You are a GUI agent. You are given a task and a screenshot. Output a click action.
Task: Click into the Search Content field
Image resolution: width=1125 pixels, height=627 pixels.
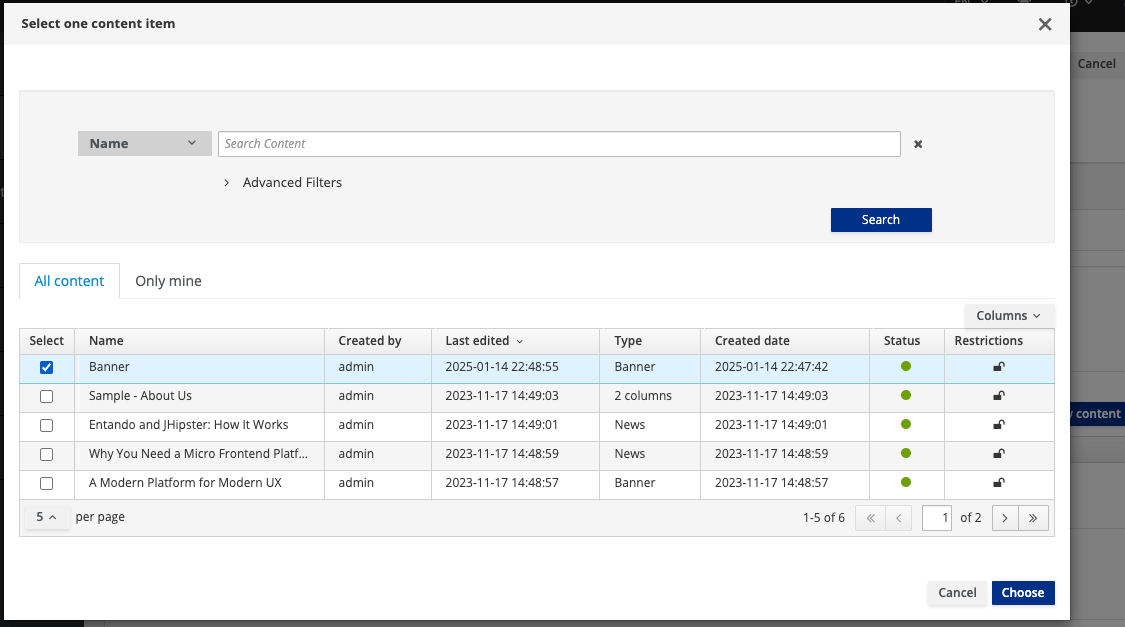pos(559,144)
